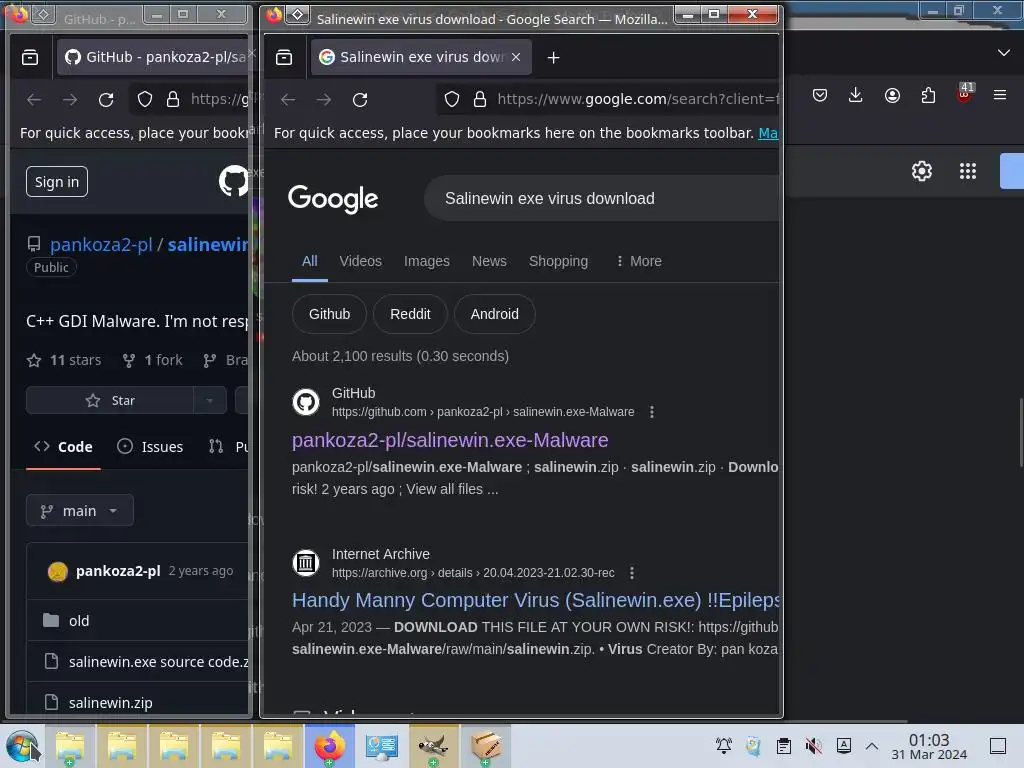Switch to the News search tab
This screenshot has width=1024, height=768.
489,261
